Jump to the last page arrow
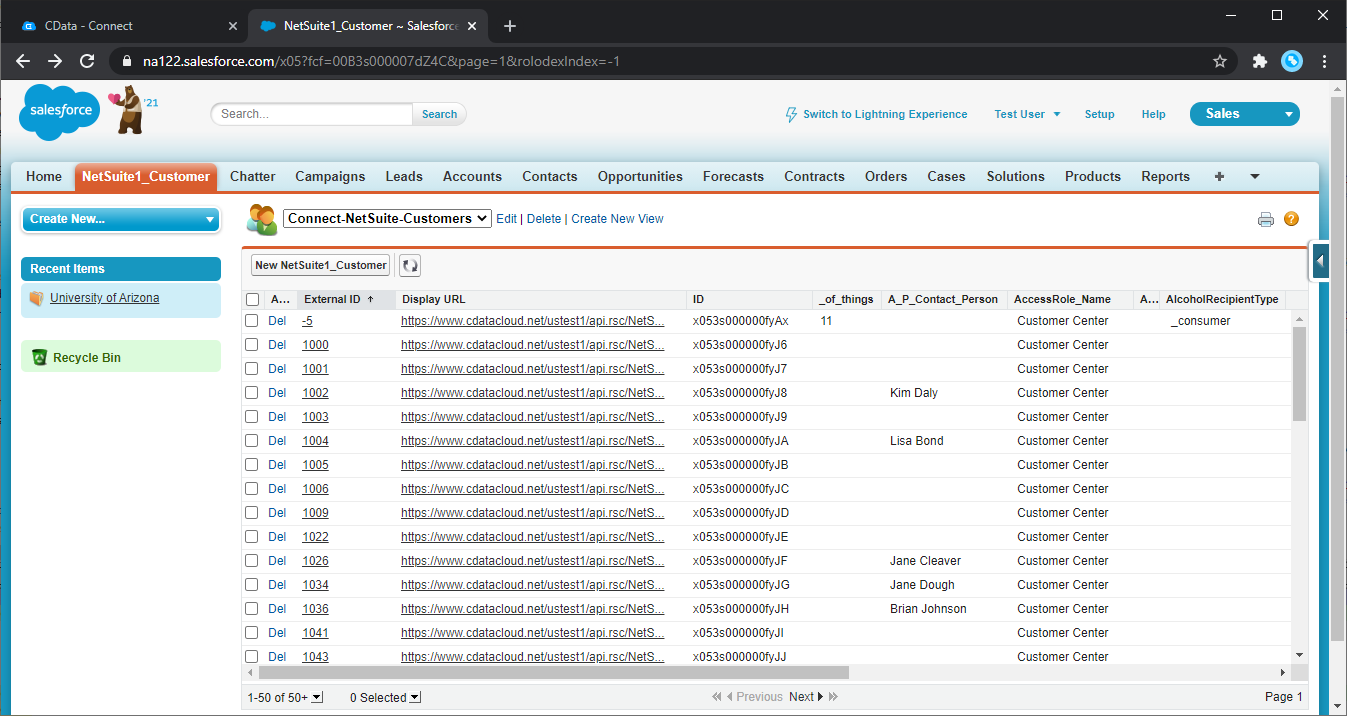Image resolution: width=1347 pixels, height=716 pixels. point(833,697)
